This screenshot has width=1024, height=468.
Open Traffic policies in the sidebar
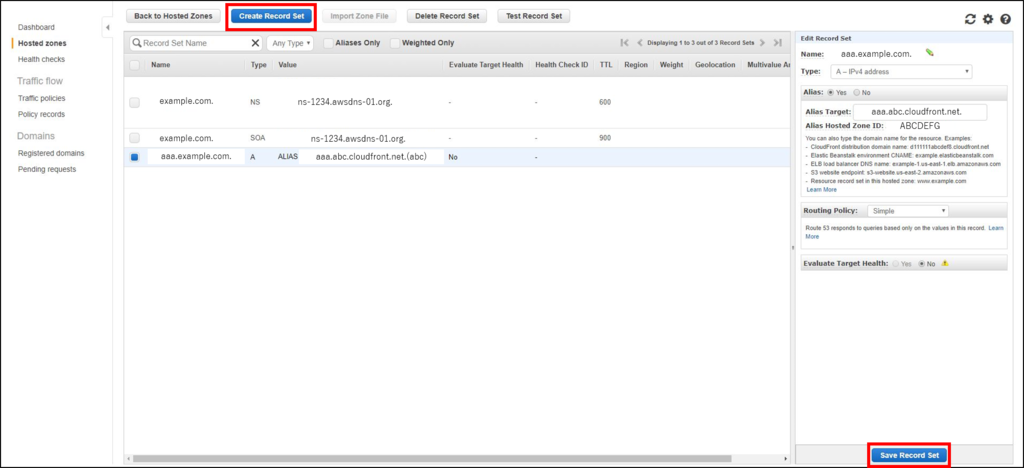point(42,98)
